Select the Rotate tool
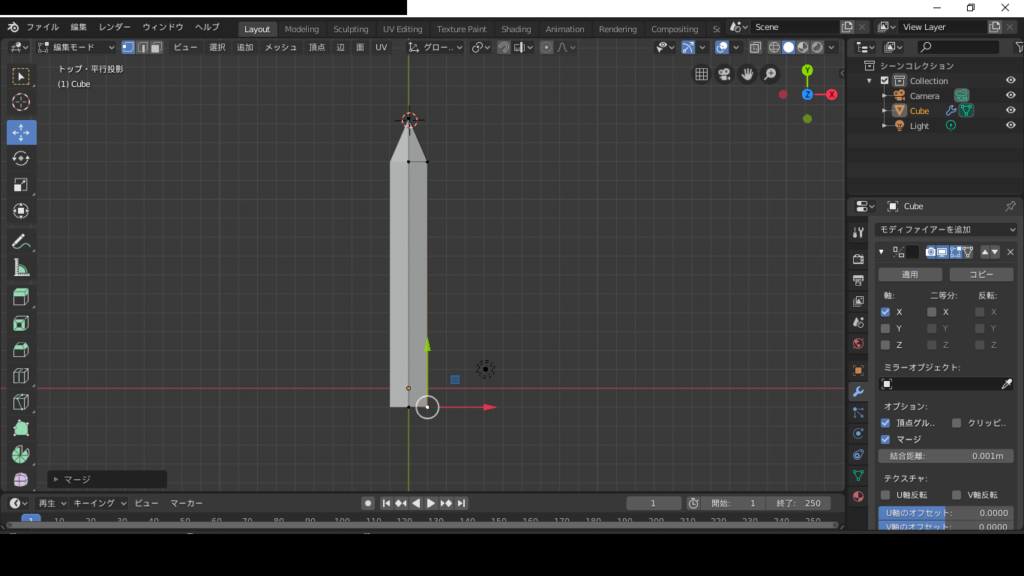The height and width of the screenshot is (576, 1024). coord(21,159)
